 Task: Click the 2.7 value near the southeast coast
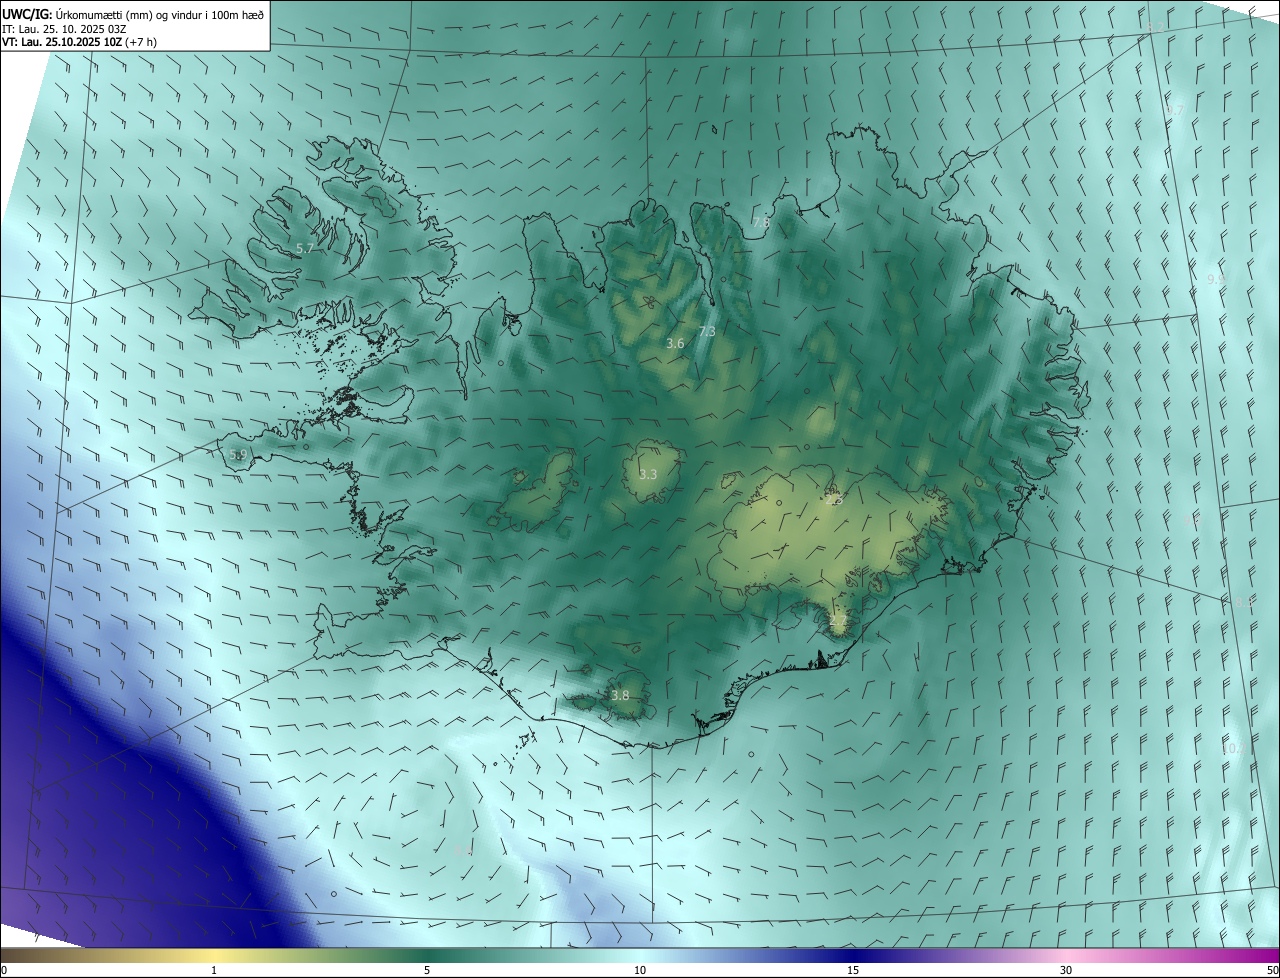[837, 621]
